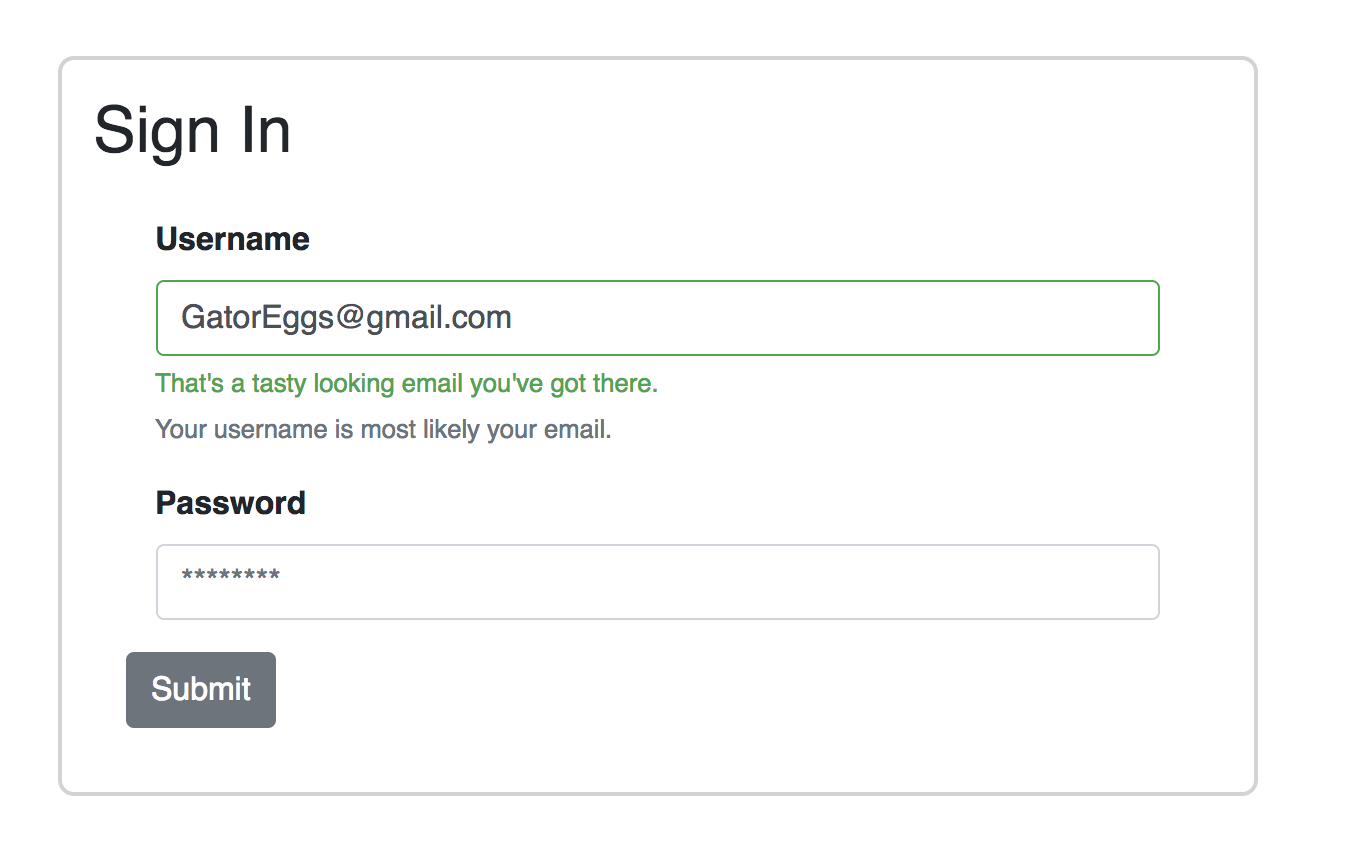Image resolution: width=1358 pixels, height=864 pixels.
Task: Click the @ symbol in the username
Action: coord(349,318)
